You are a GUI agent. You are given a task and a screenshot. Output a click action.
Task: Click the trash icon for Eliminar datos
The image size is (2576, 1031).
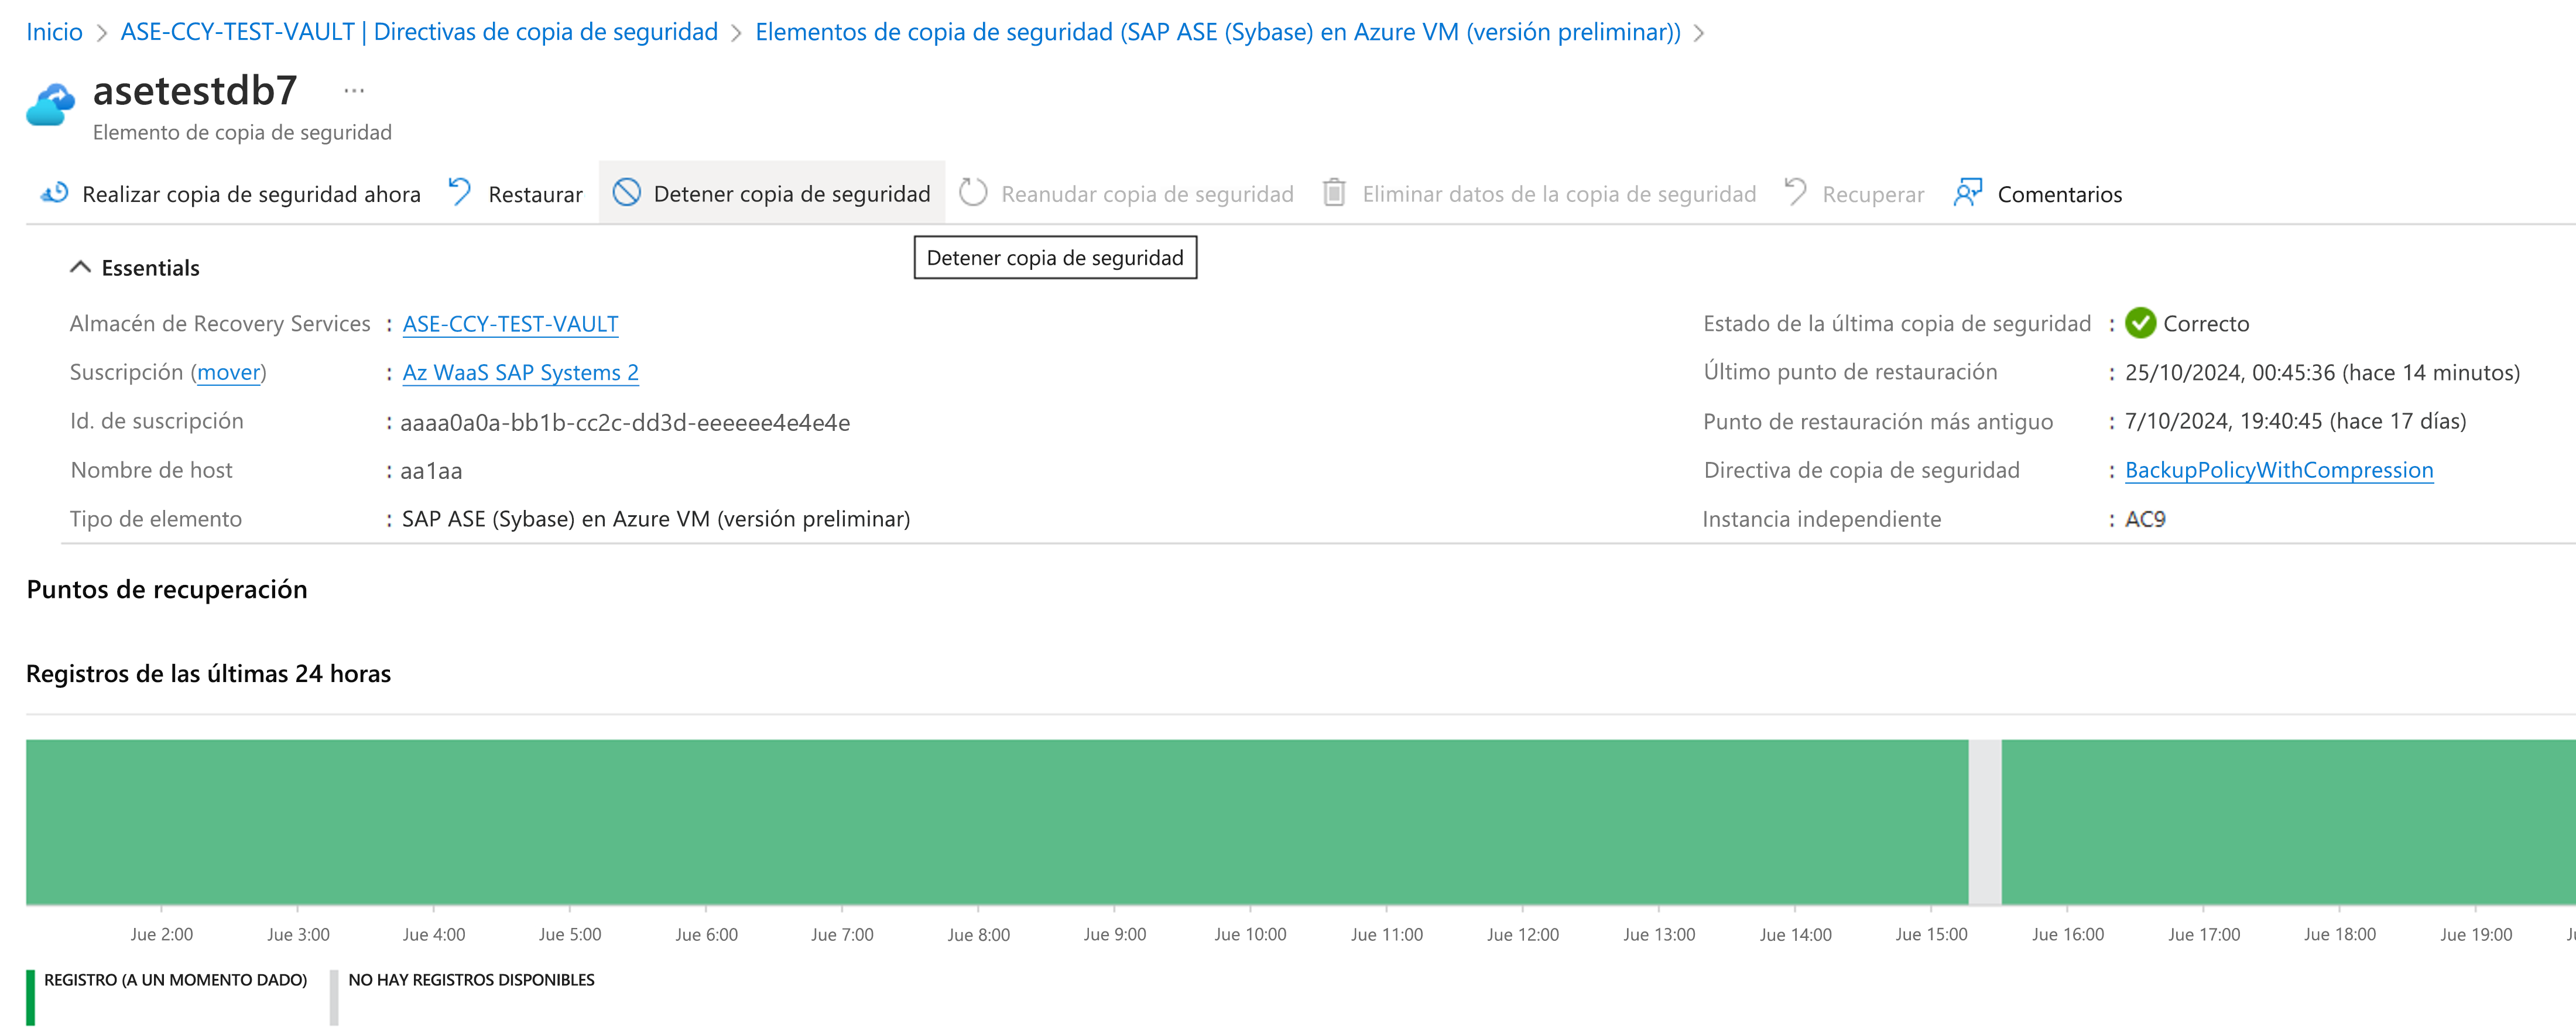[x=1334, y=192]
